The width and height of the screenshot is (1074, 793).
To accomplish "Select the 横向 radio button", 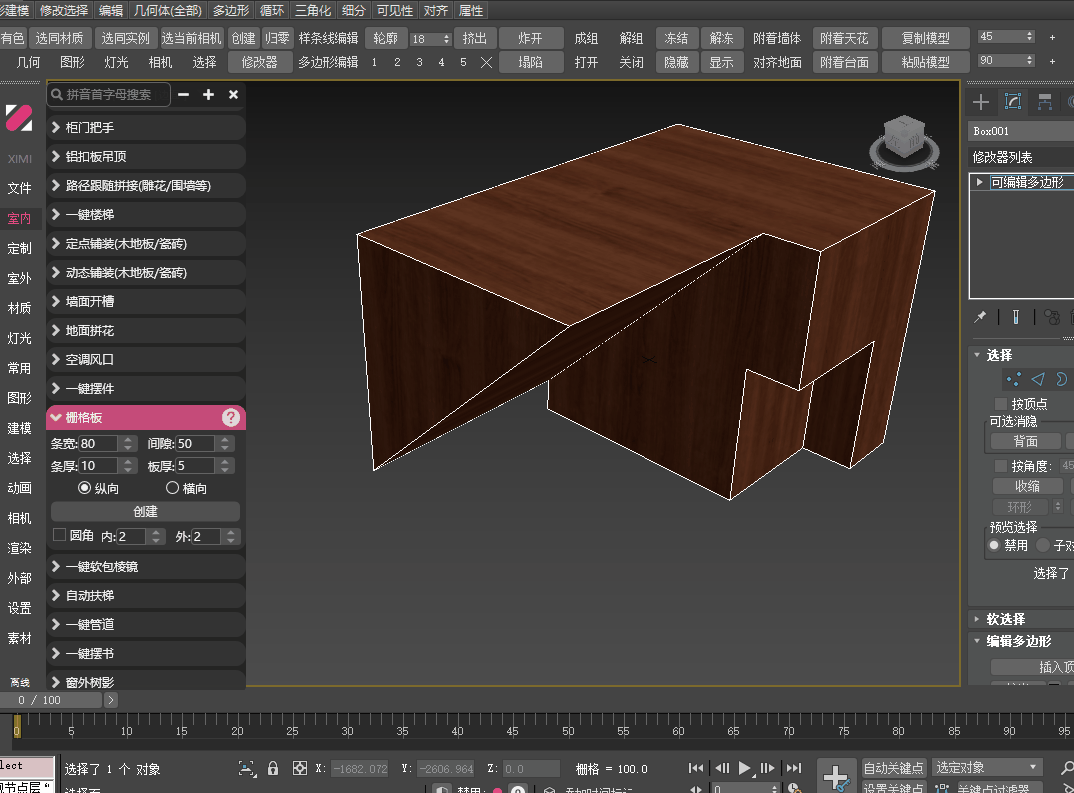I will coord(173,488).
